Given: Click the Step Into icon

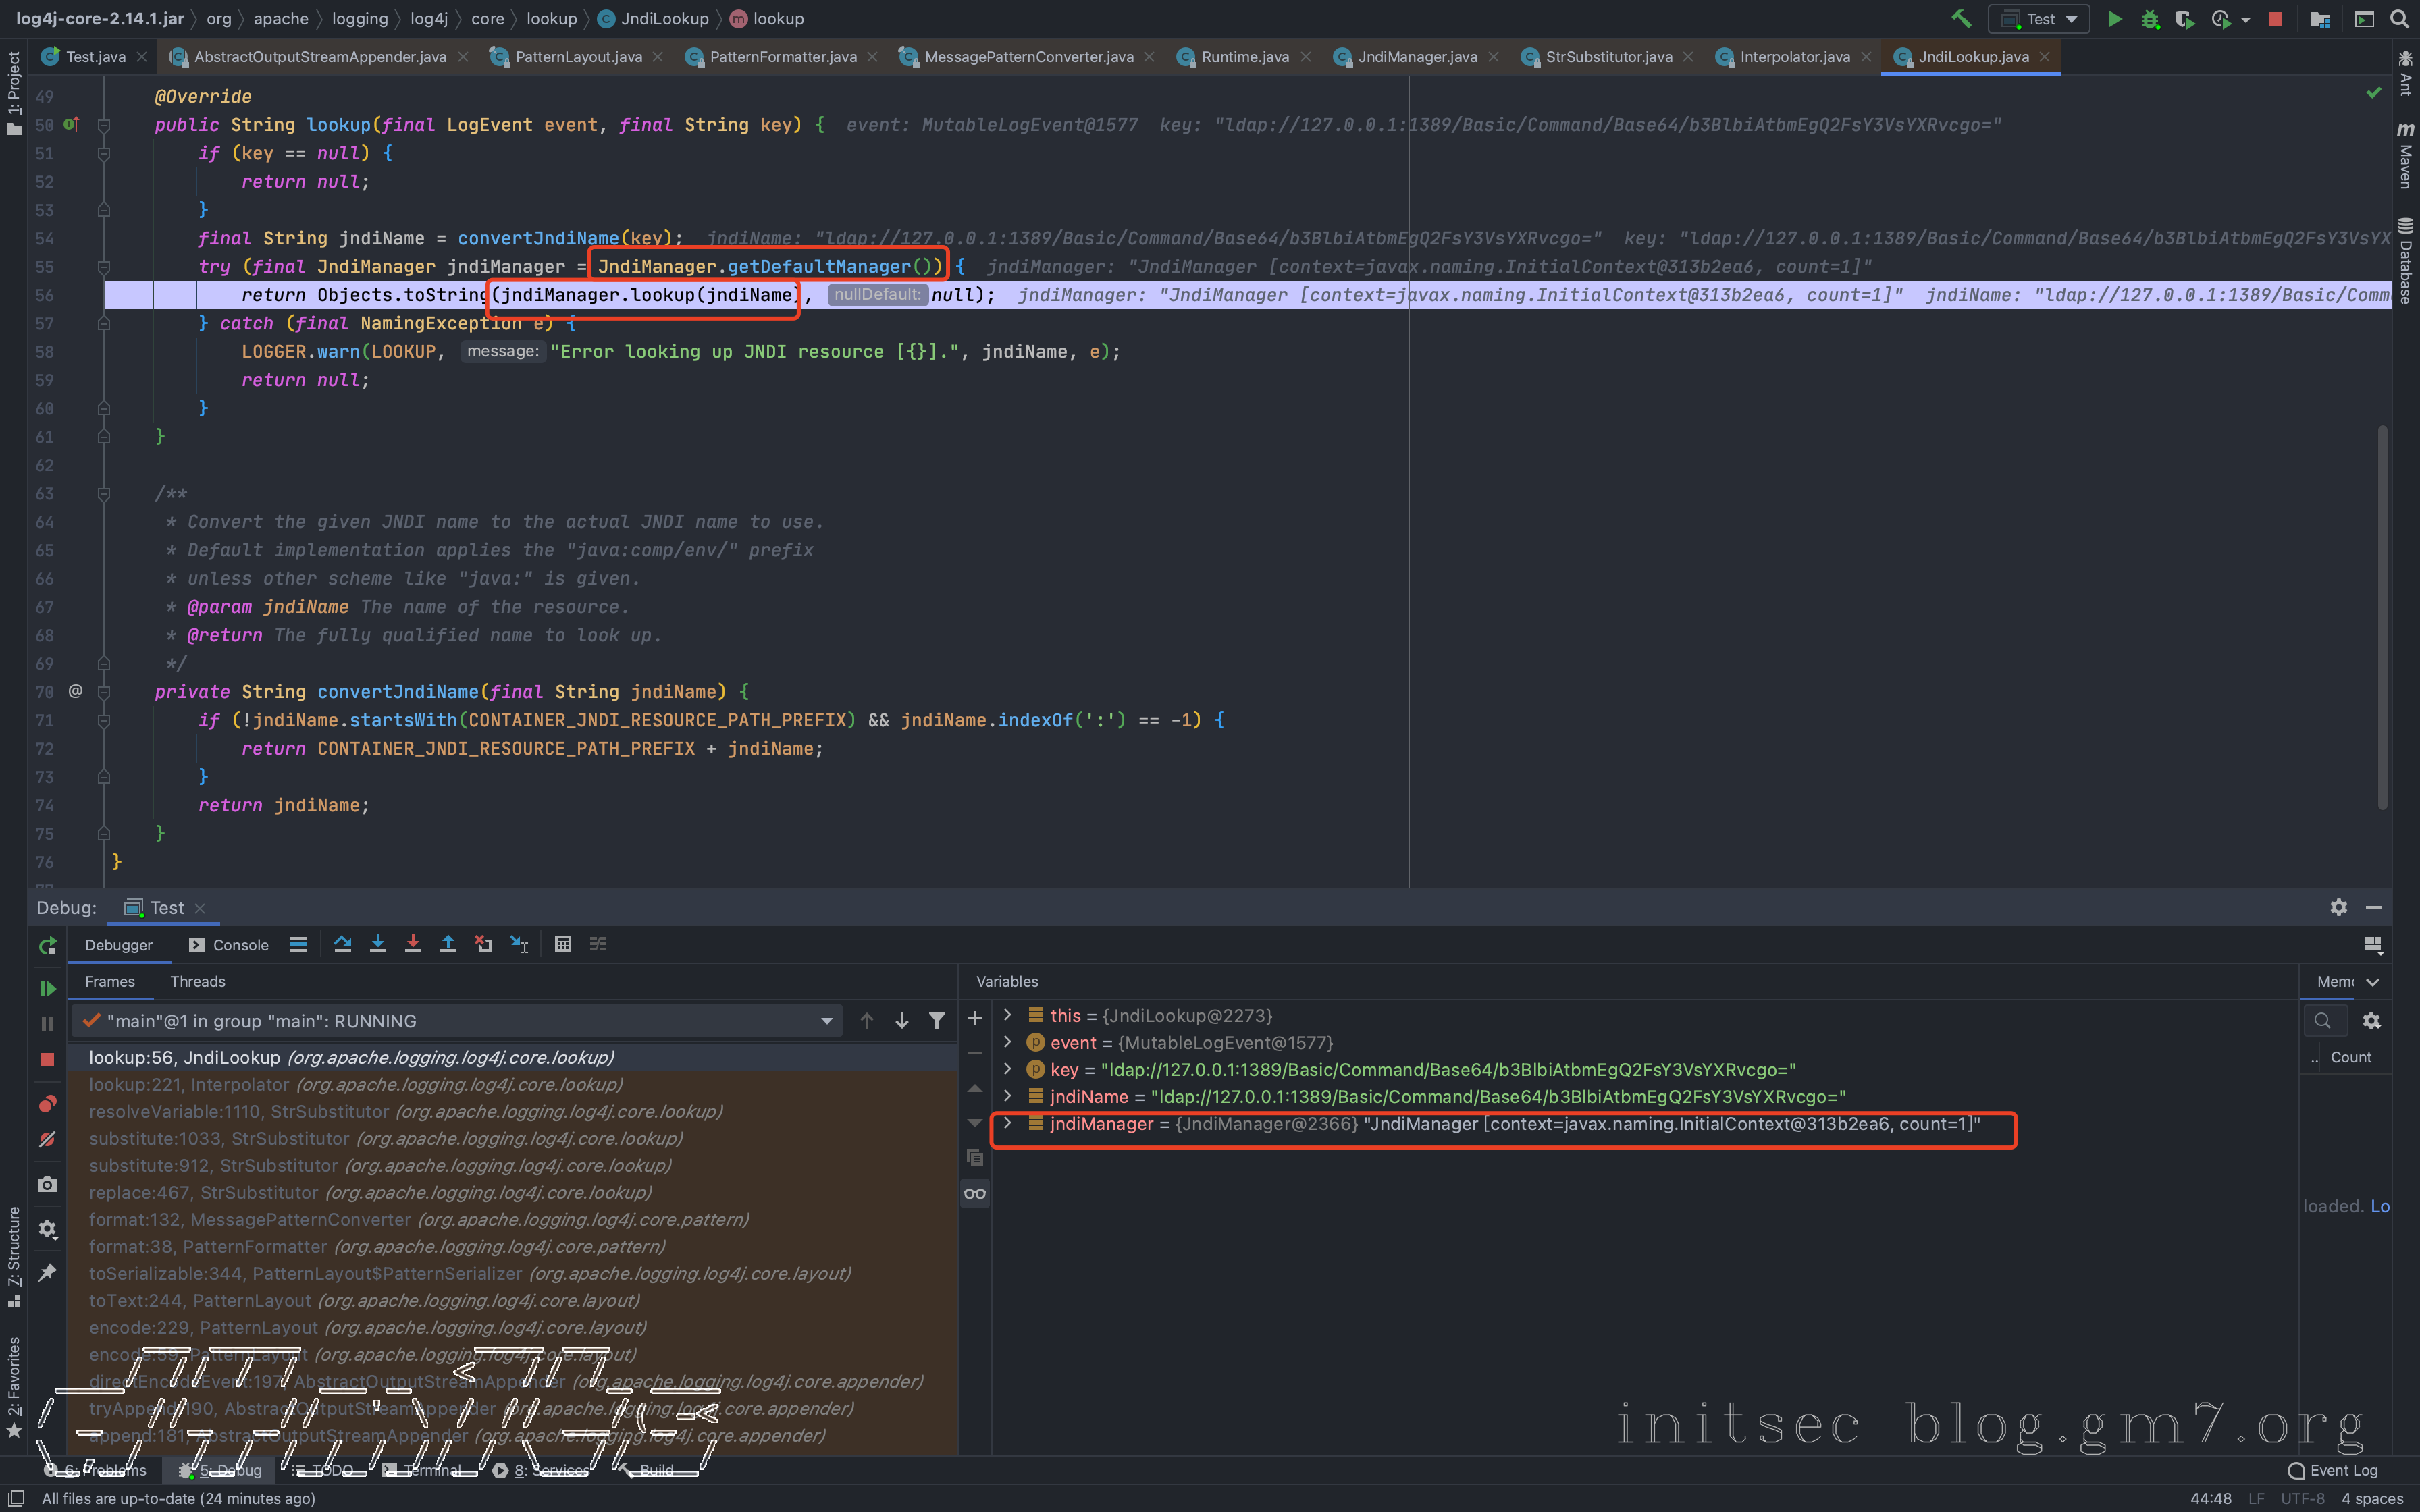Looking at the screenshot, I should pos(377,944).
